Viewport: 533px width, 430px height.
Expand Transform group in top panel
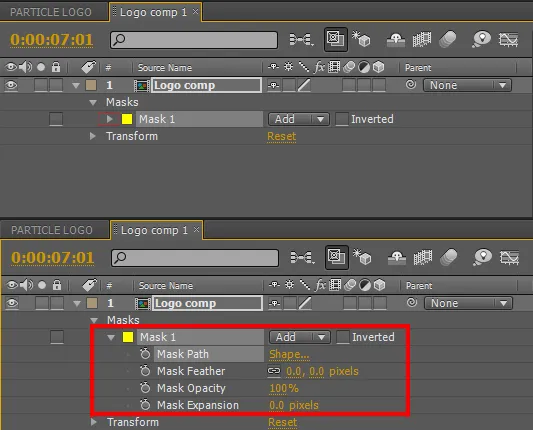tap(92, 136)
